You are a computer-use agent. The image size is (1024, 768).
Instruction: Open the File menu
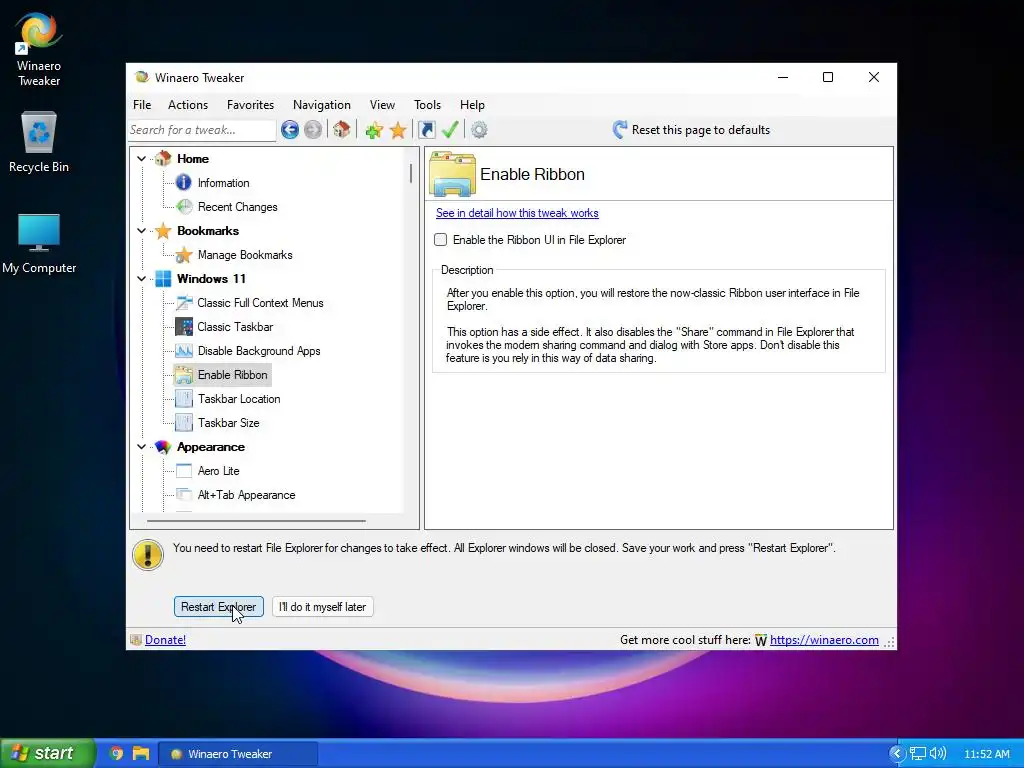tap(142, 104)
